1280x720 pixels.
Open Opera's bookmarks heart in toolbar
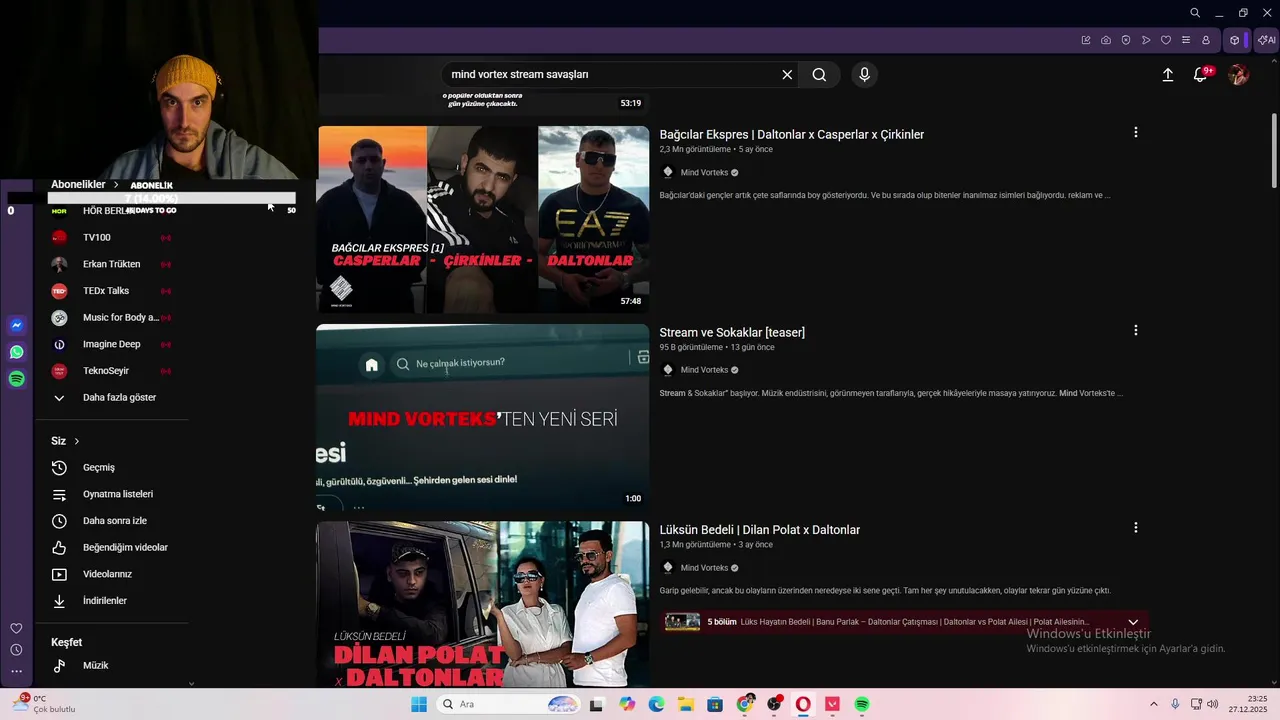click(x=1166, y=41)
